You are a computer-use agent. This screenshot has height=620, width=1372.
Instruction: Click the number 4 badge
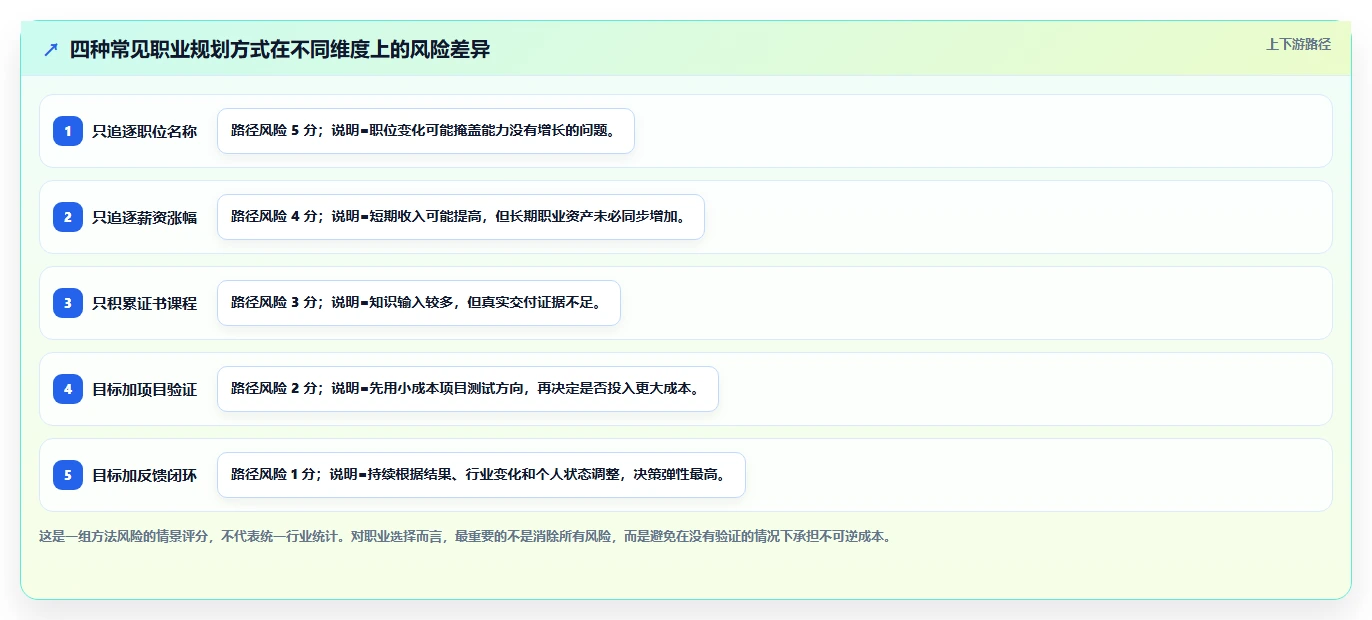pos(68,389)
